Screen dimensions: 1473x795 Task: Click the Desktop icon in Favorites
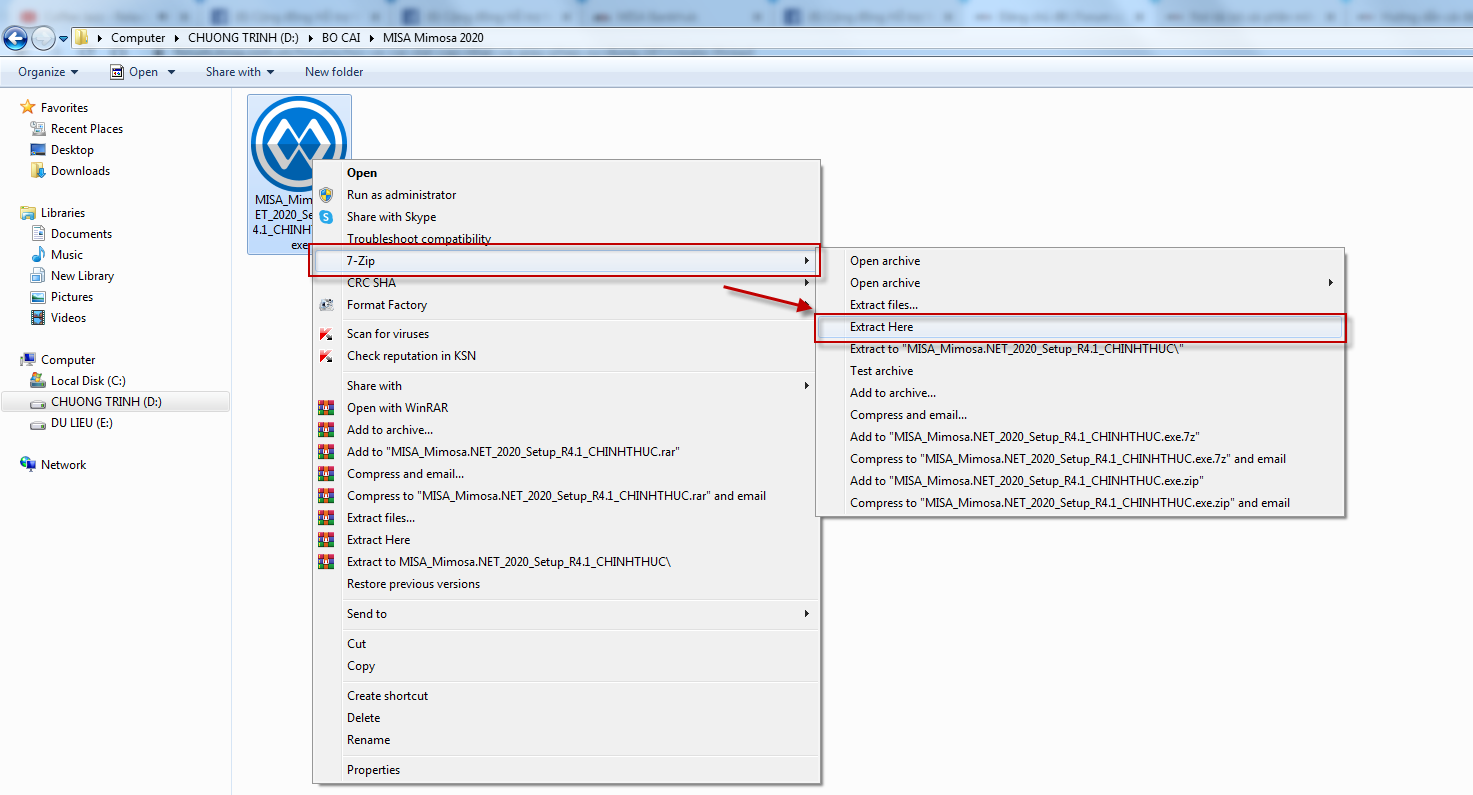pyautogui.click(x=38, y=150)
